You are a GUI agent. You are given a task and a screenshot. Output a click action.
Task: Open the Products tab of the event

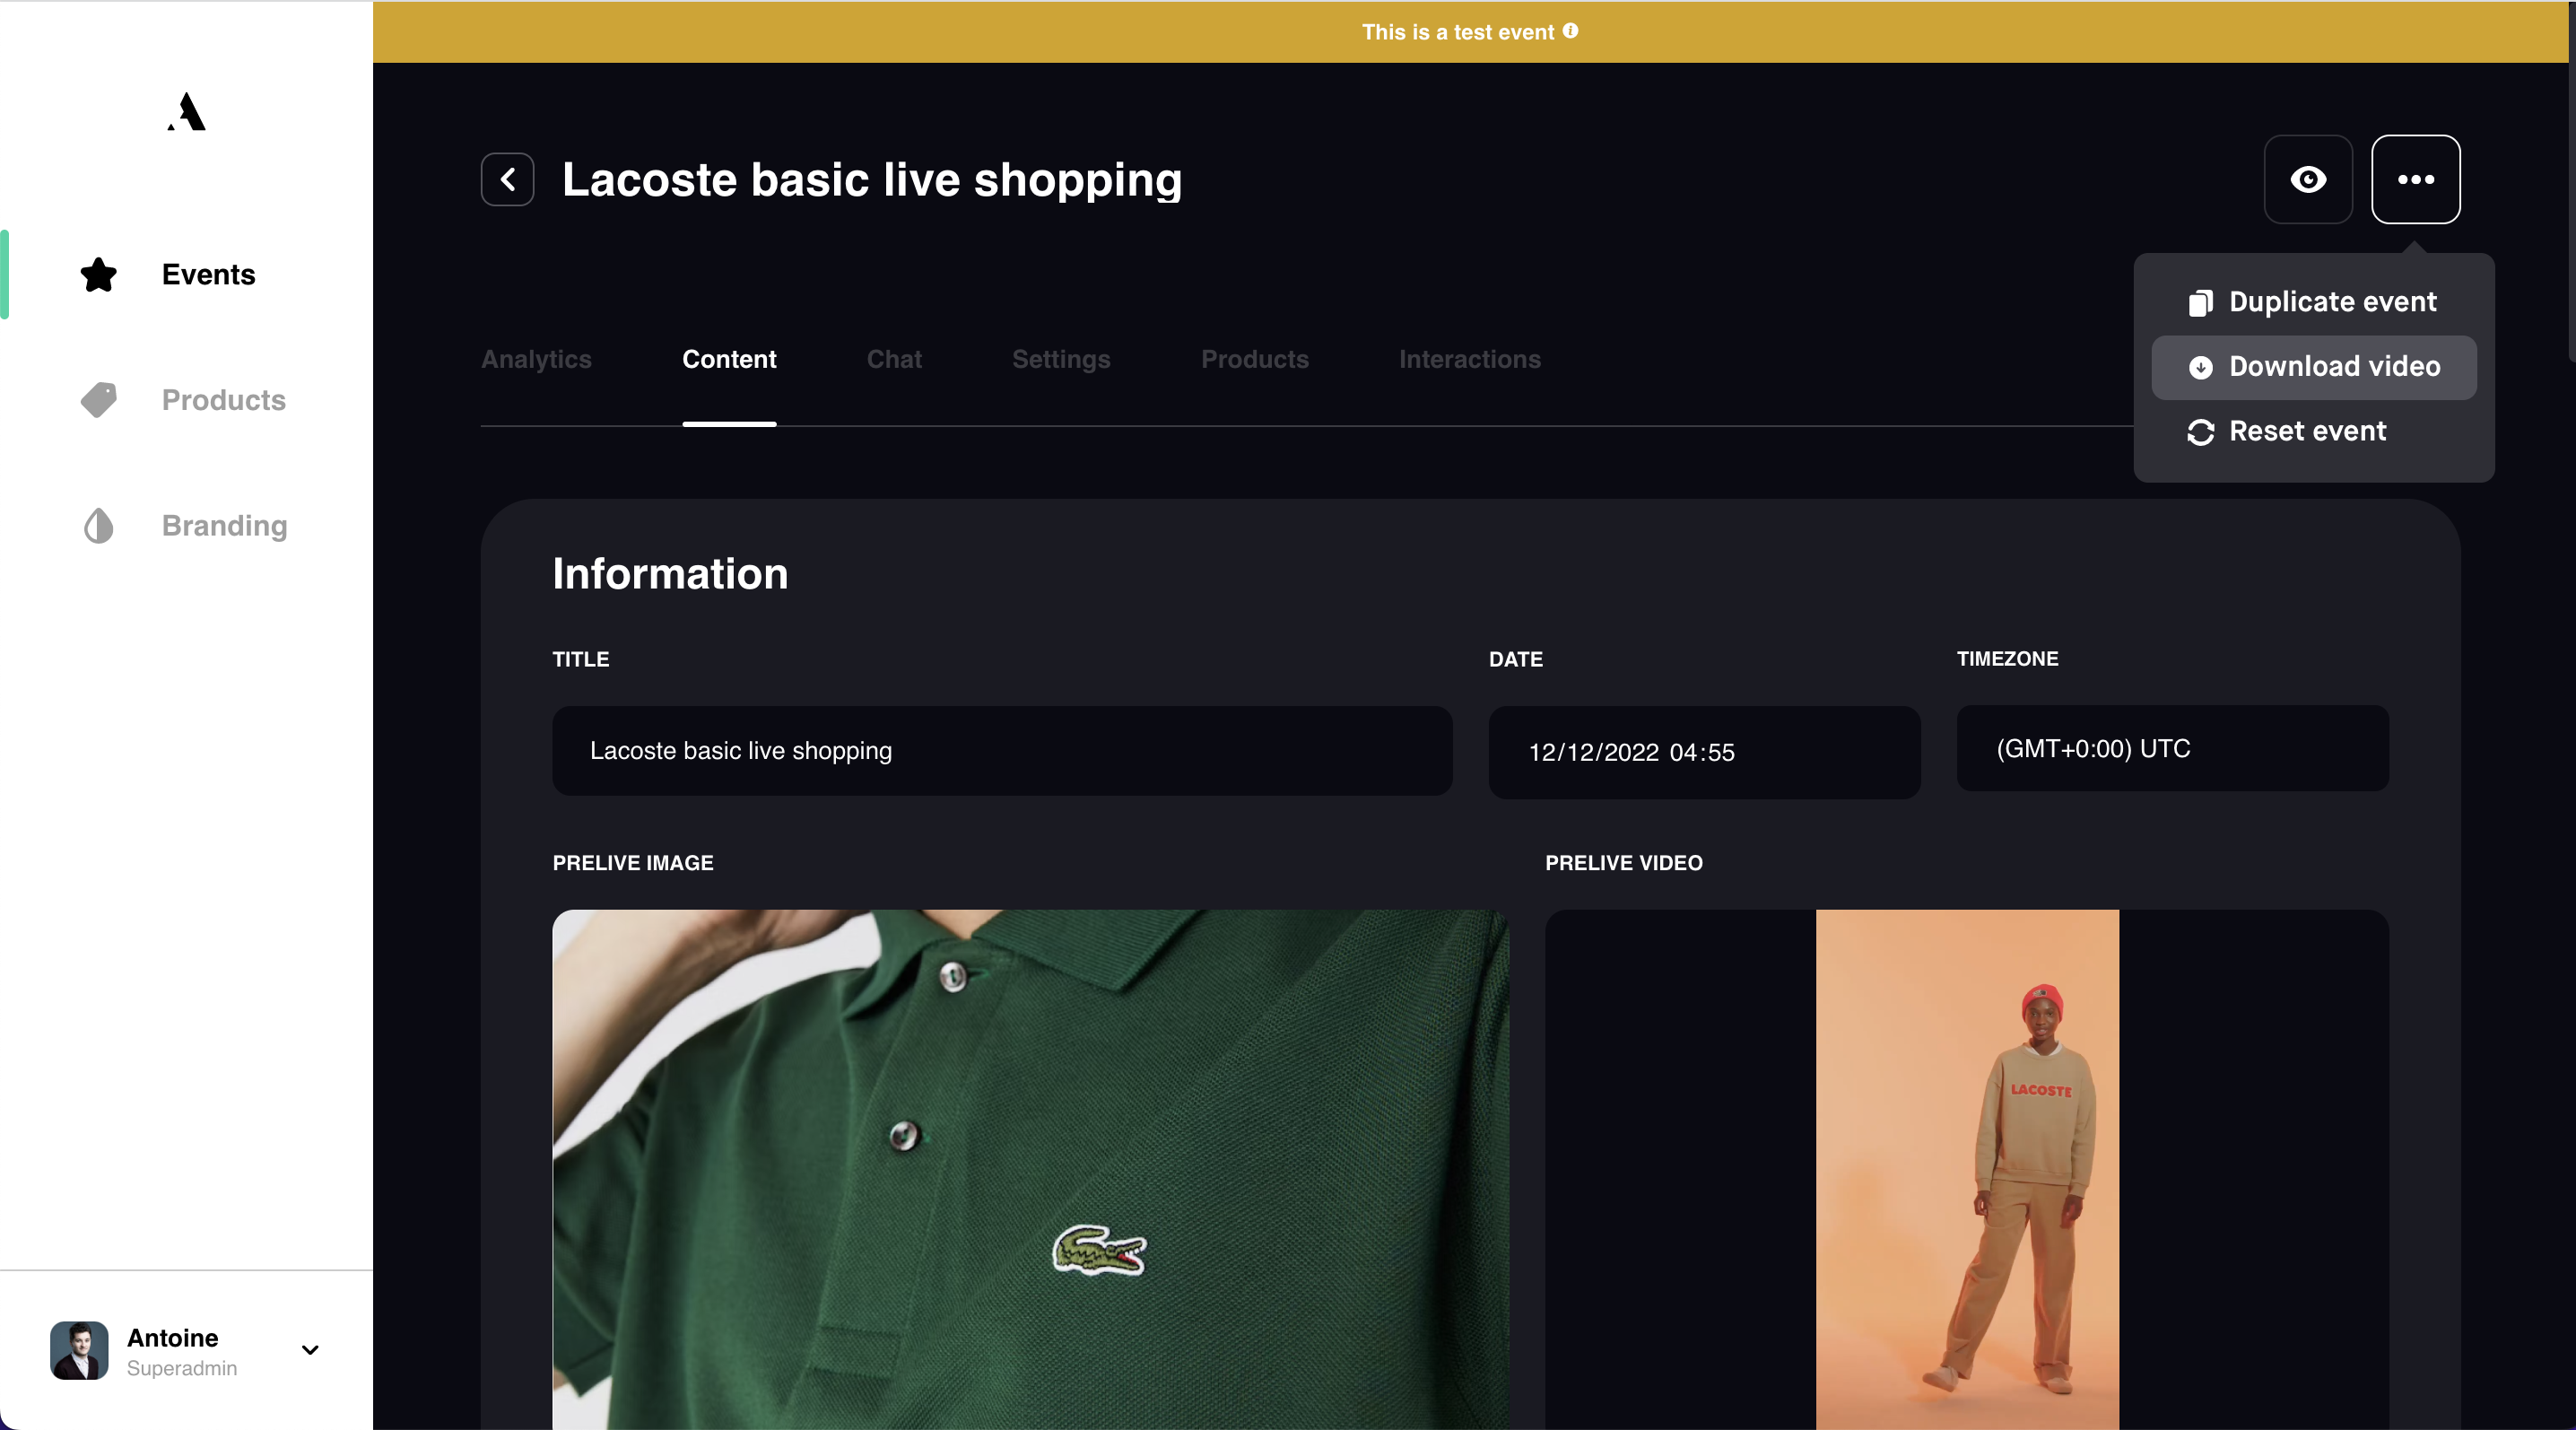[x=1255, y=359]
